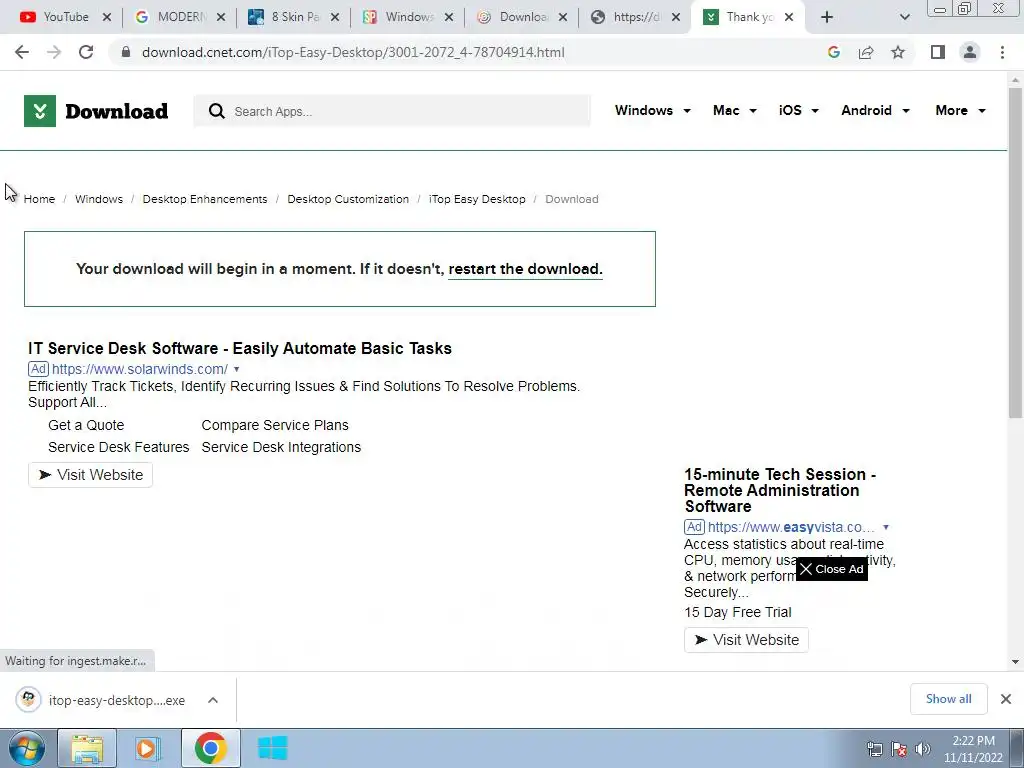Expand download item options chevron

(x=213, y=700)
